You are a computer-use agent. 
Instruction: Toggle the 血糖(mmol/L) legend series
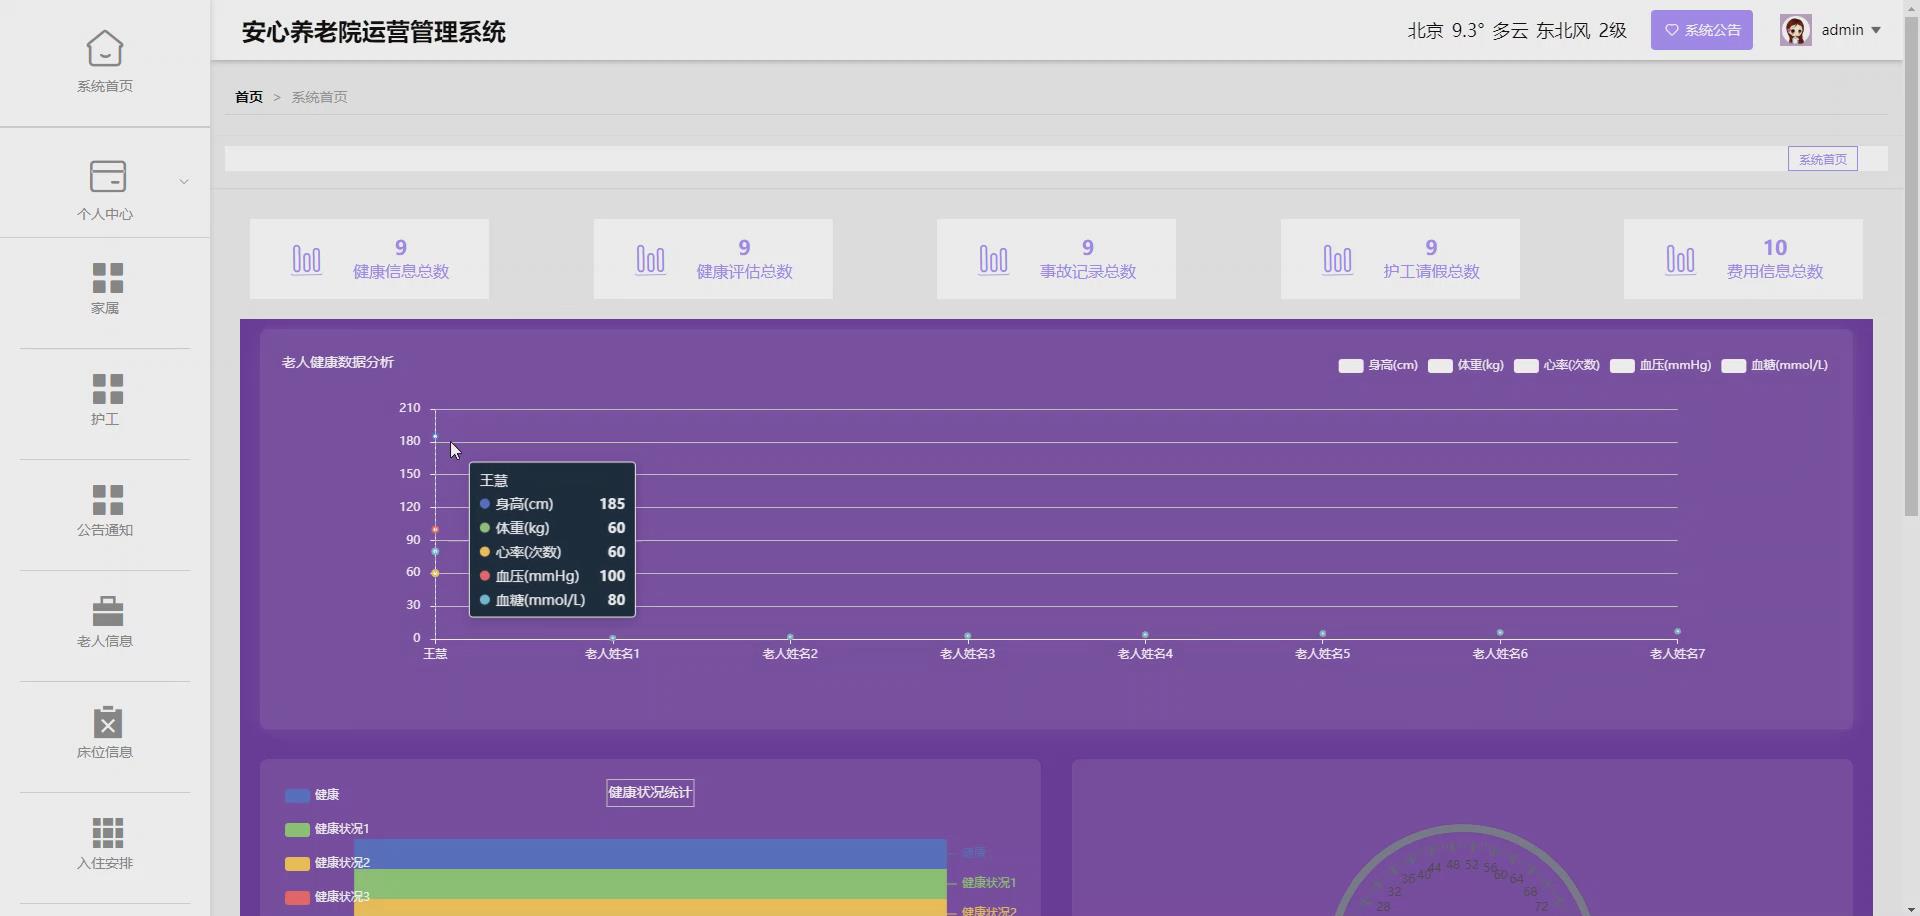[1775, 365]
